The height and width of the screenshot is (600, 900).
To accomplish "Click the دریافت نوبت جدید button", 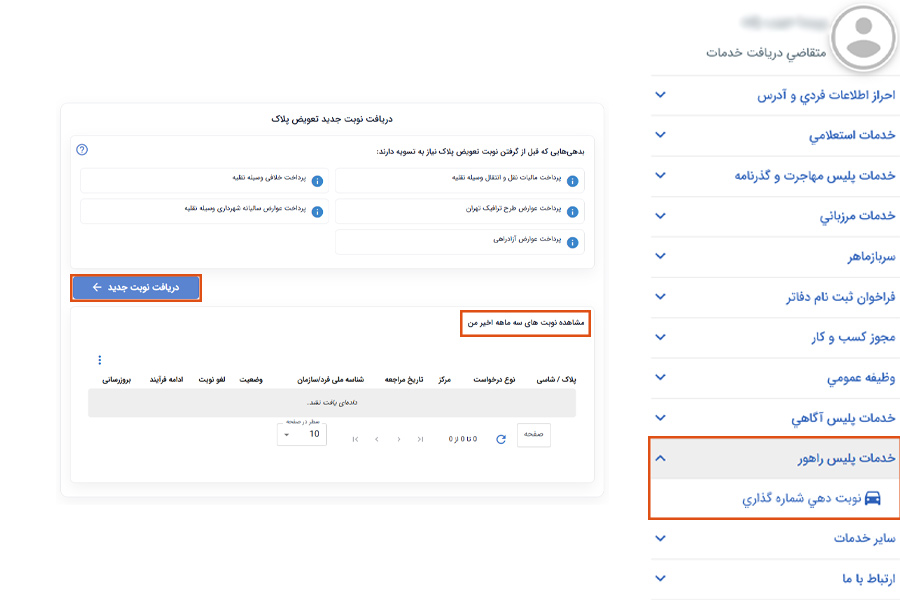I will coord(136,288).
